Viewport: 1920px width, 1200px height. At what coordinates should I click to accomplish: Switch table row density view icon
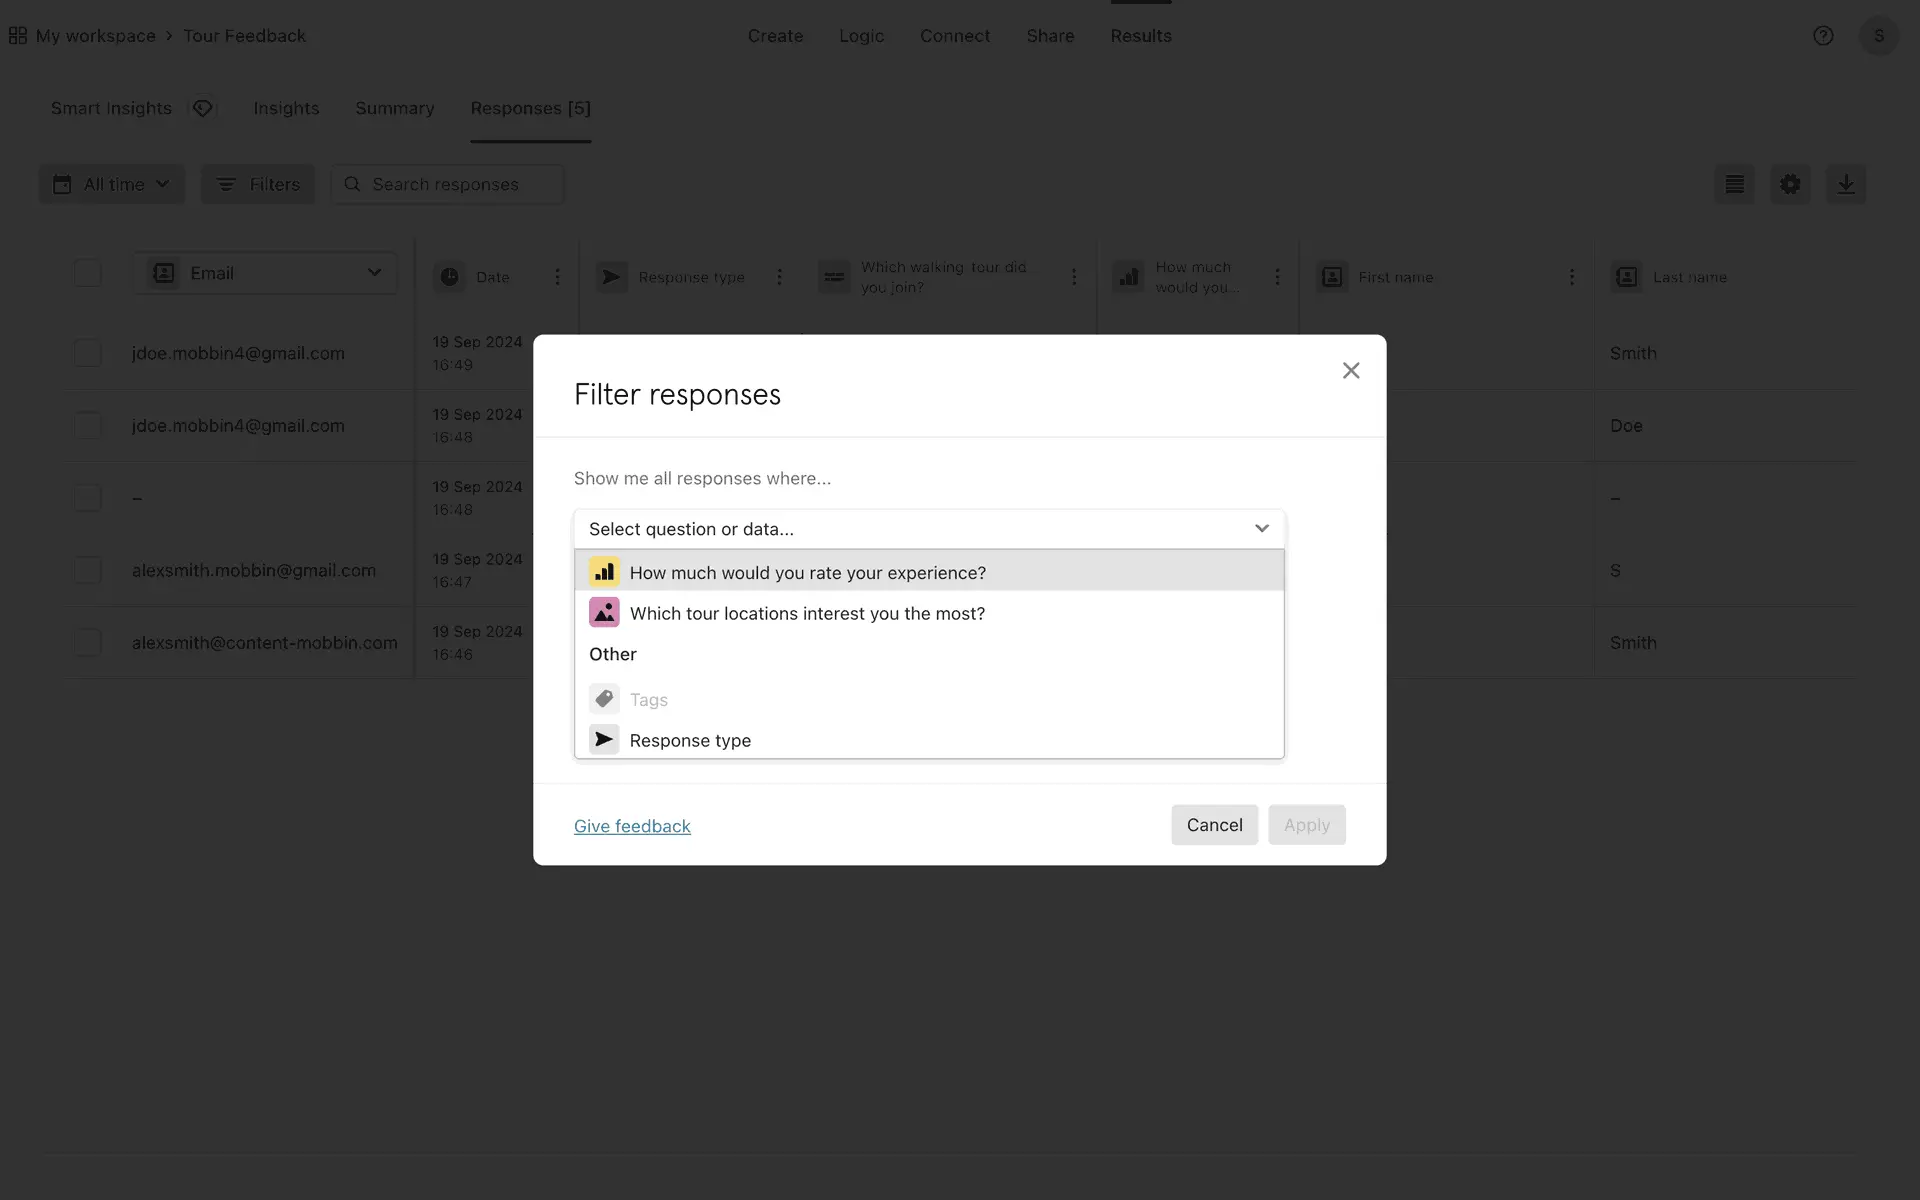[x=1734, y=184]
